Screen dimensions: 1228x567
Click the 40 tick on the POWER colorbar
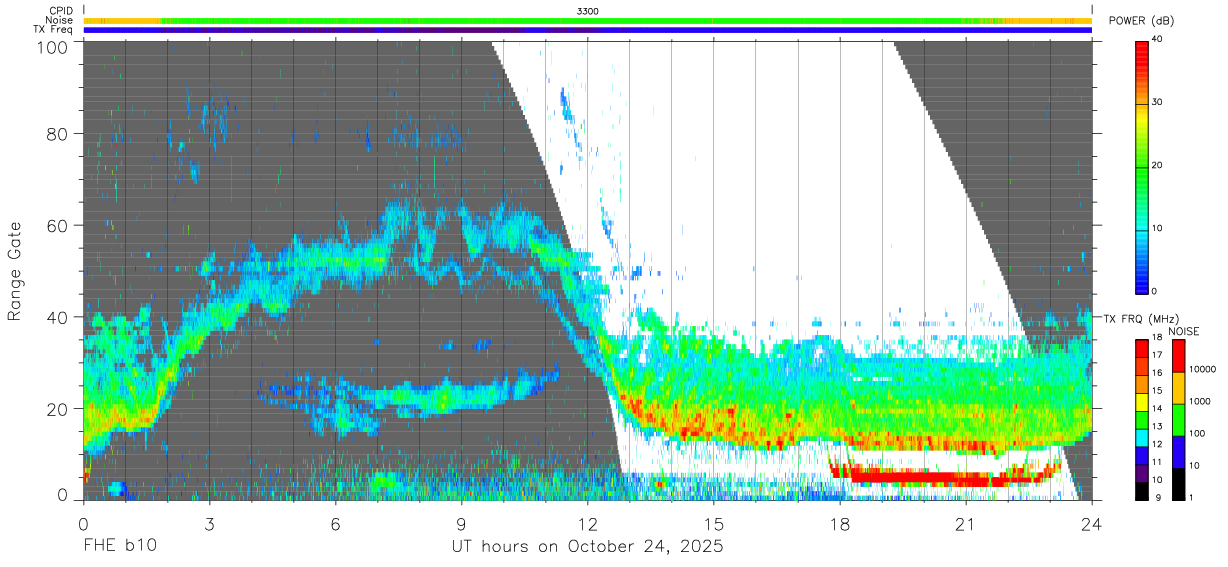[1157, 40]
